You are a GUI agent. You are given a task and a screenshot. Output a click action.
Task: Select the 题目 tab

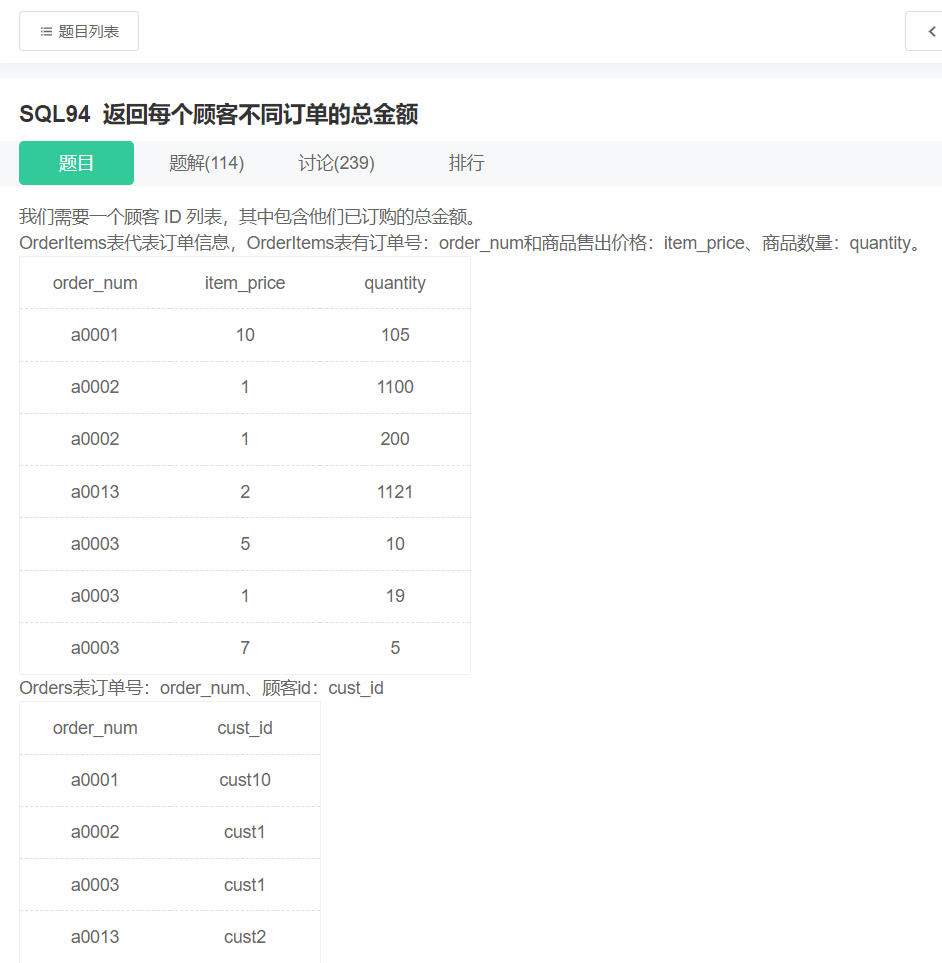76,163
